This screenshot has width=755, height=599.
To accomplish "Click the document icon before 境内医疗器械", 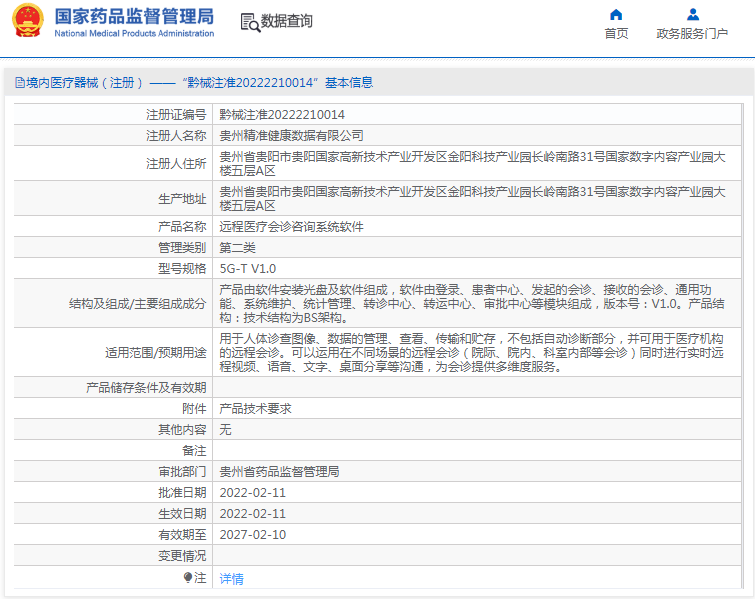I will pos(20,83).
